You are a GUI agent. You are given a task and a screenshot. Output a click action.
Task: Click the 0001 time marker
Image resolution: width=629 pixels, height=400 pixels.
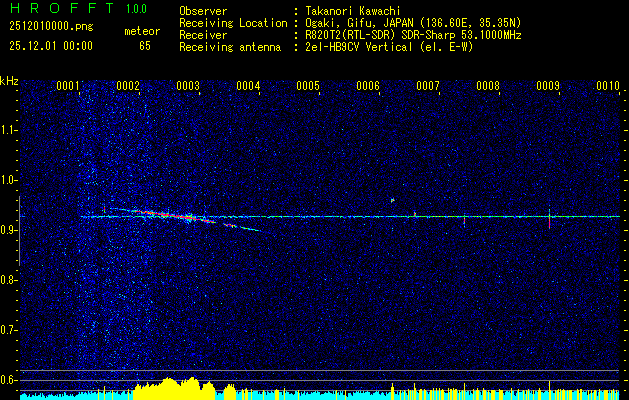[x=67, y=86]
